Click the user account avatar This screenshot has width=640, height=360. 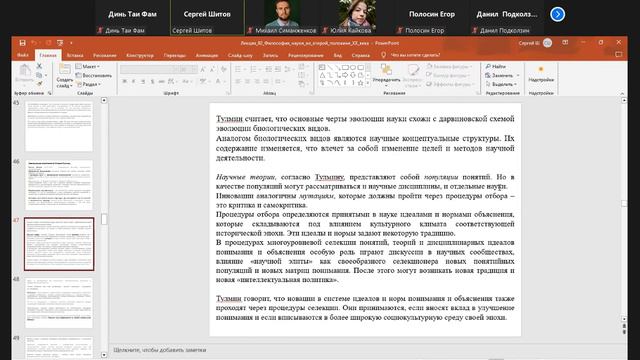pyautogui.click(x=547, y=43)
